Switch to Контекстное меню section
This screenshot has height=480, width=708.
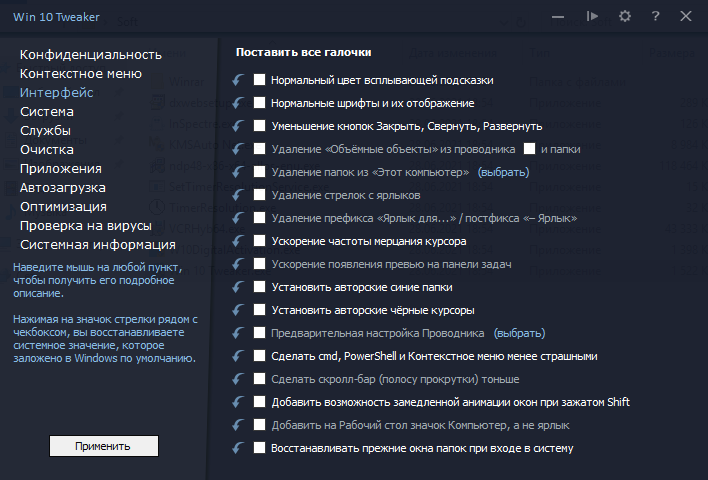81,74
